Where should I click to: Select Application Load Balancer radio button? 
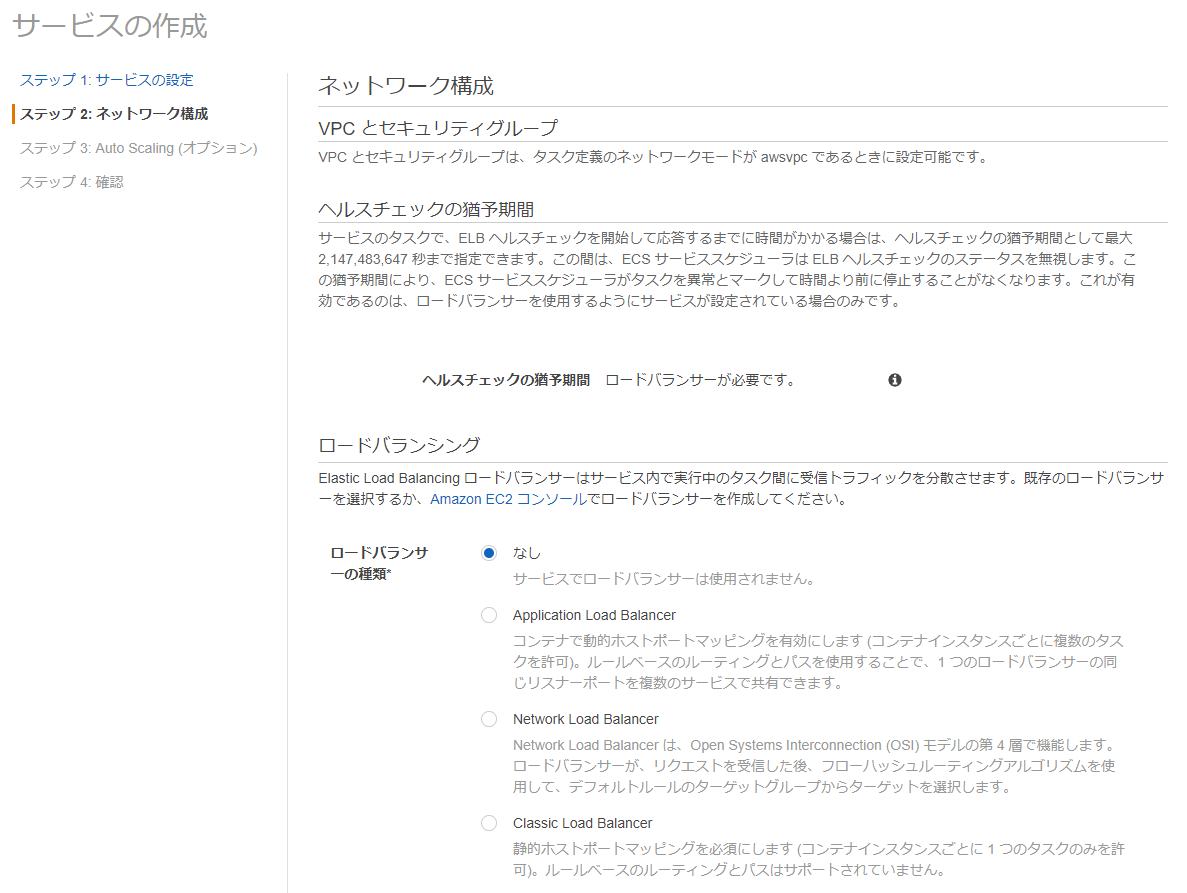point(489,615)
